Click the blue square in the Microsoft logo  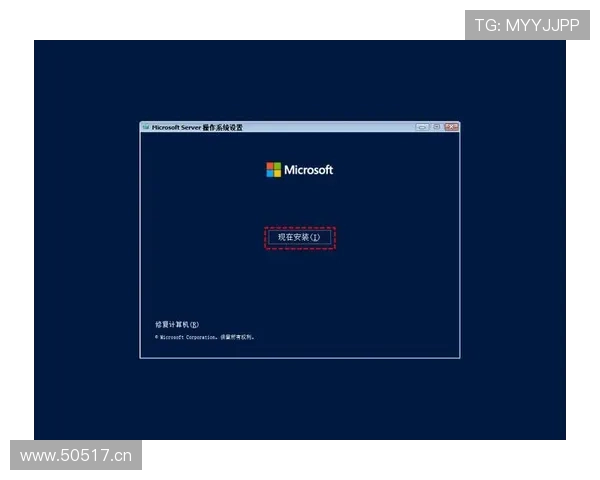pos(270,174)
